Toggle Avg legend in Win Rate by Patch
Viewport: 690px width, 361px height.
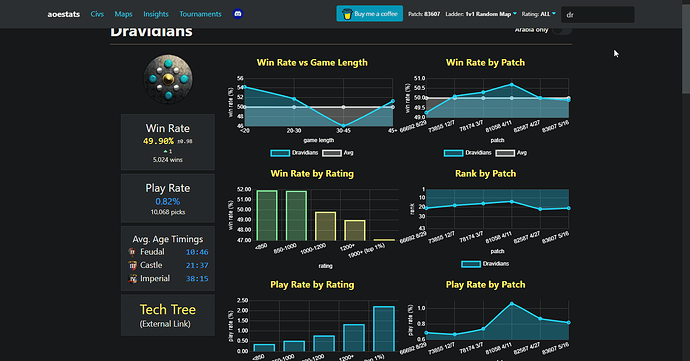511,153
